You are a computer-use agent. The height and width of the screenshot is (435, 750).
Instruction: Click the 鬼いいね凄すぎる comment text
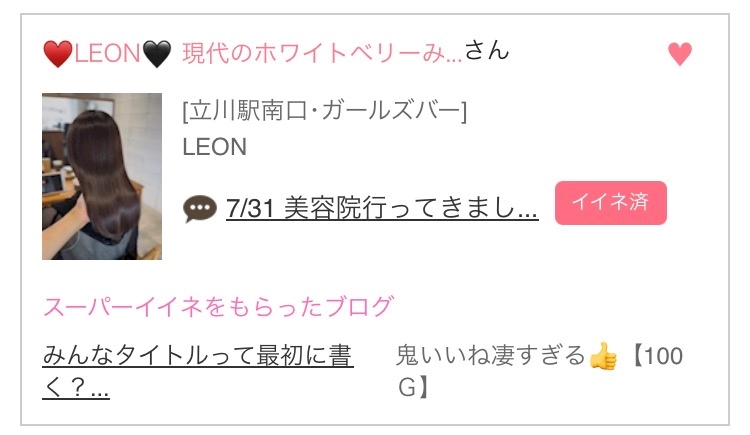[491, 356]
